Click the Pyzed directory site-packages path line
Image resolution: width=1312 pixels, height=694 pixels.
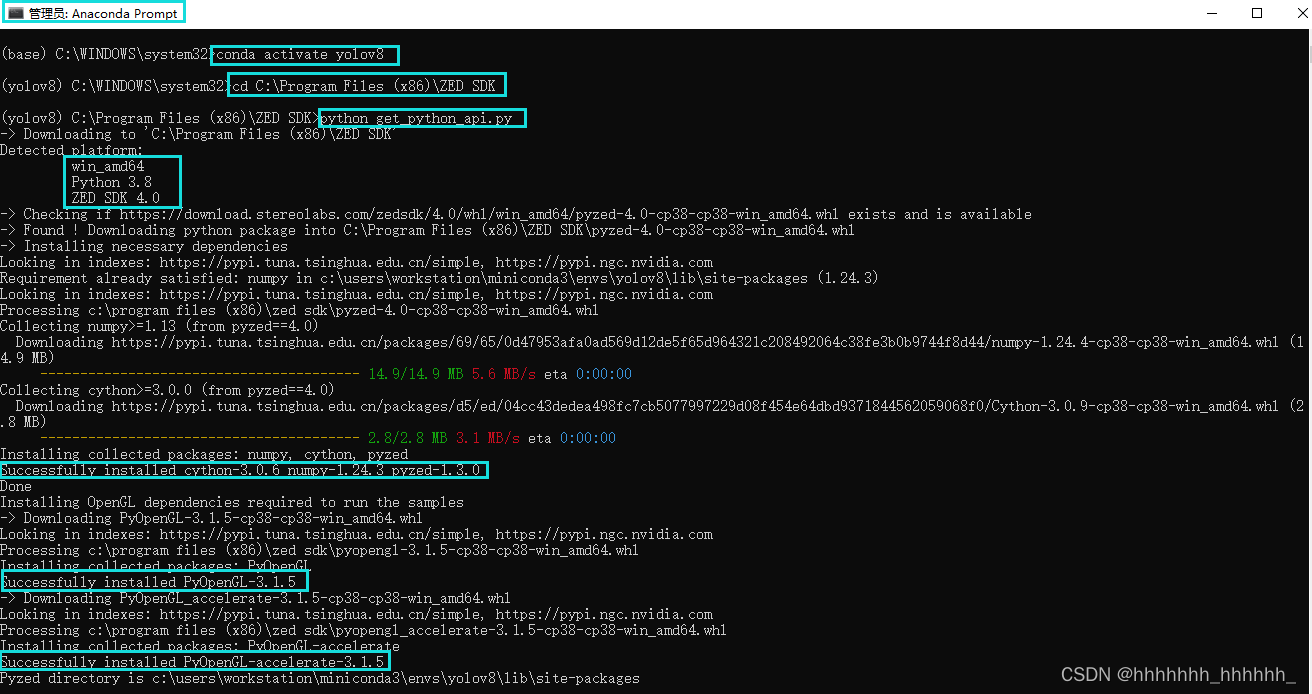[x=320, y=678]
